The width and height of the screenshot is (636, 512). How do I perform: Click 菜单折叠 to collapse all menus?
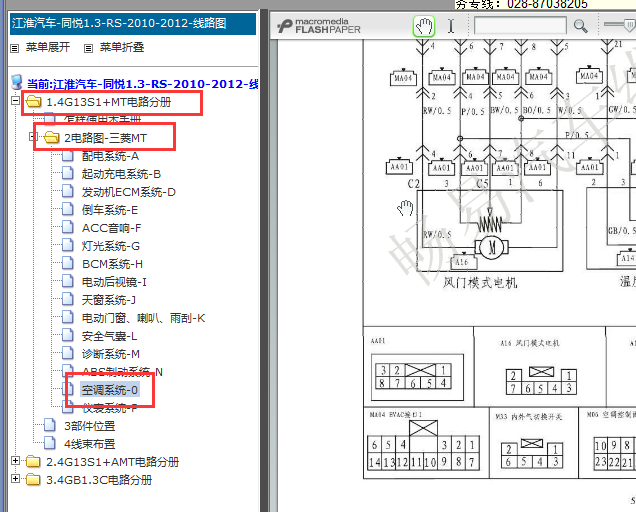[122, 47]
